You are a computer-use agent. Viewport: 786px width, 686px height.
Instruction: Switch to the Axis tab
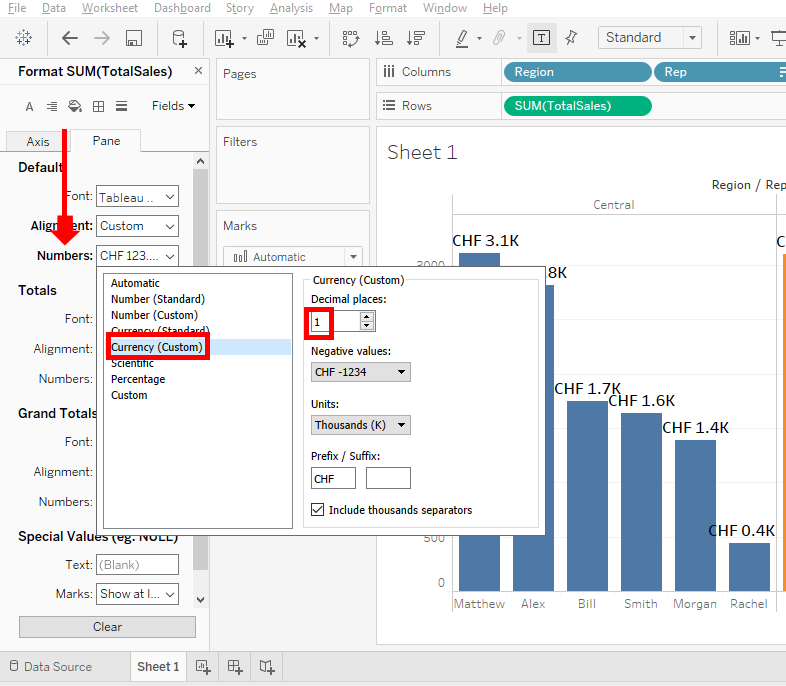[38, 142]
